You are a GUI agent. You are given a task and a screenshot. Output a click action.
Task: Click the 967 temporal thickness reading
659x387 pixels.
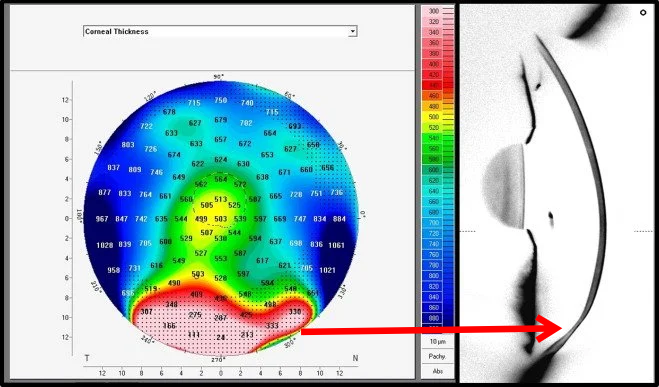102,219
